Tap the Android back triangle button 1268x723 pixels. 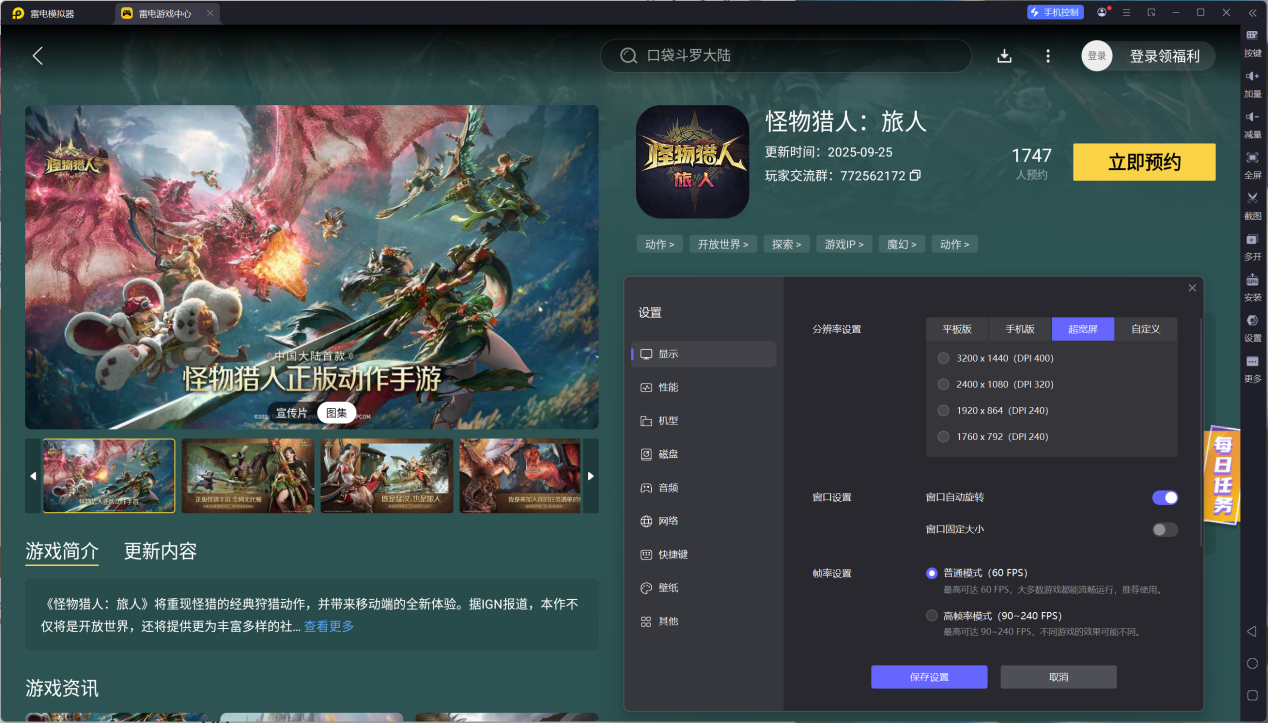click(1252, 632)
